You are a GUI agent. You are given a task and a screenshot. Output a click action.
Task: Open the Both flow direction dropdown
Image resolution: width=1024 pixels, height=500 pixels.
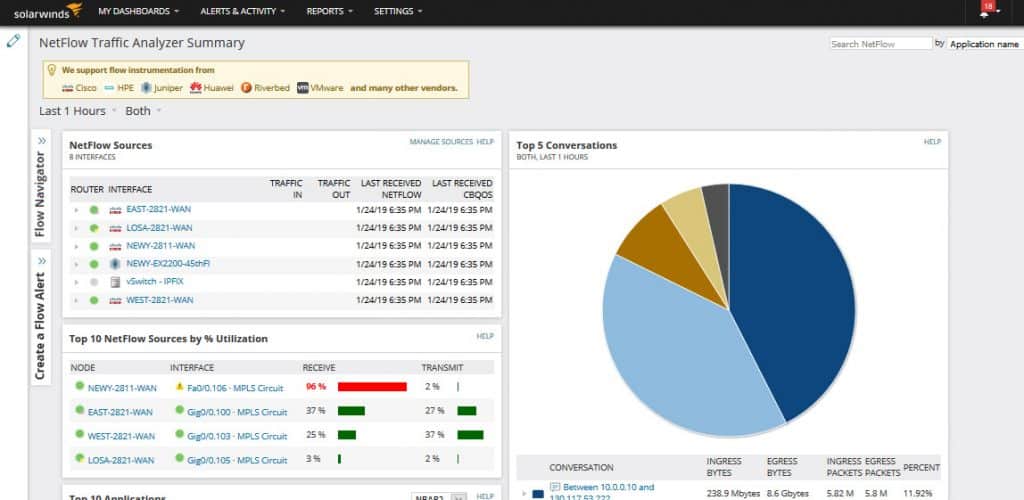pyautogui.click(x=144, y=111)
